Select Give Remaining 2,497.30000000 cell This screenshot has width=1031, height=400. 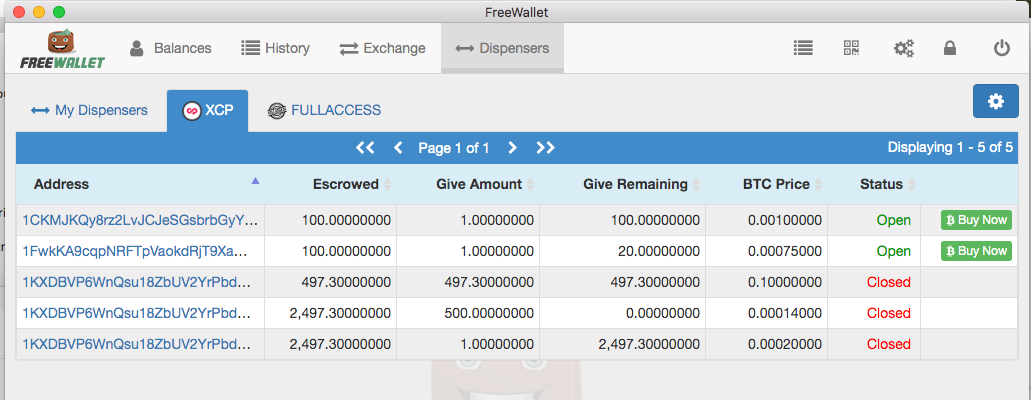[x=623, y=344]
